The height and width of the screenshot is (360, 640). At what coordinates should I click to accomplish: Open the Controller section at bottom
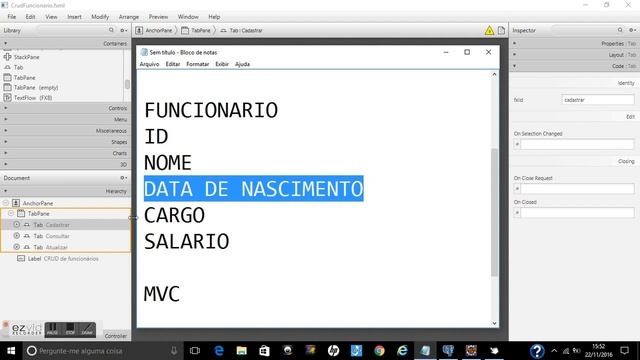click(x=116, y=336)
